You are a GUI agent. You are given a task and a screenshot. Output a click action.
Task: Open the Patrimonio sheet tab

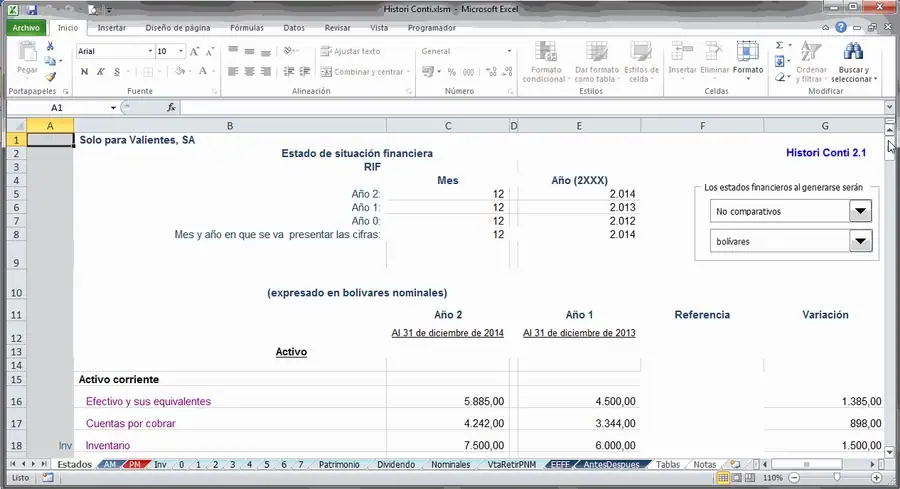[x=339, y=464]
